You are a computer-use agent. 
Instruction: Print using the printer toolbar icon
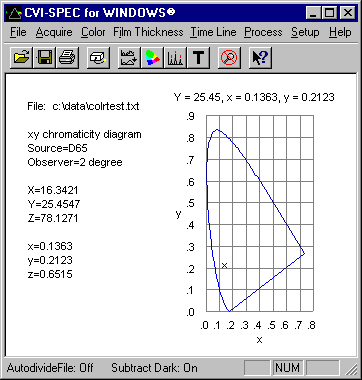(67, 57)
